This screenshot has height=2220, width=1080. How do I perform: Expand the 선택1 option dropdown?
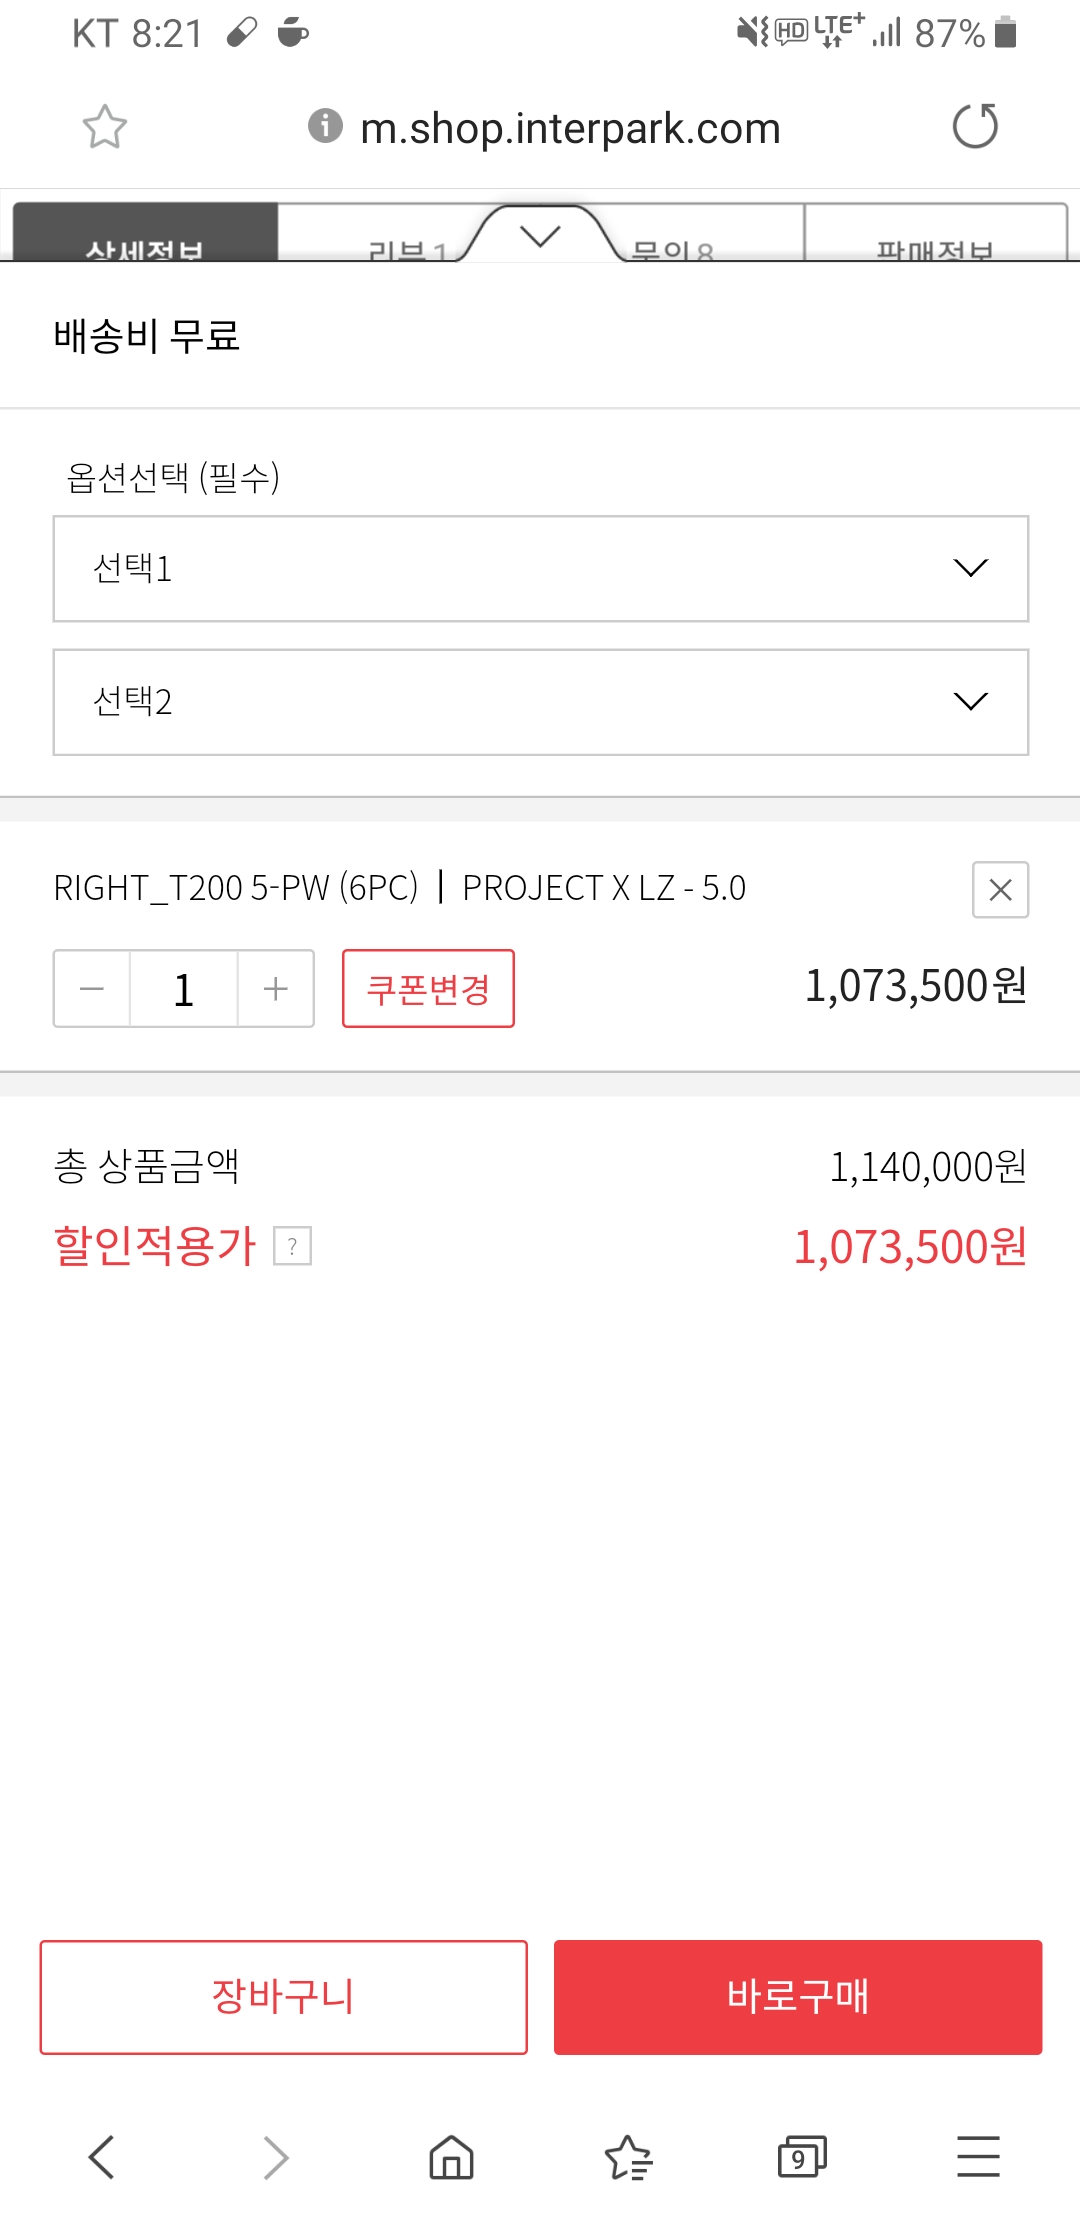[540, 569]
